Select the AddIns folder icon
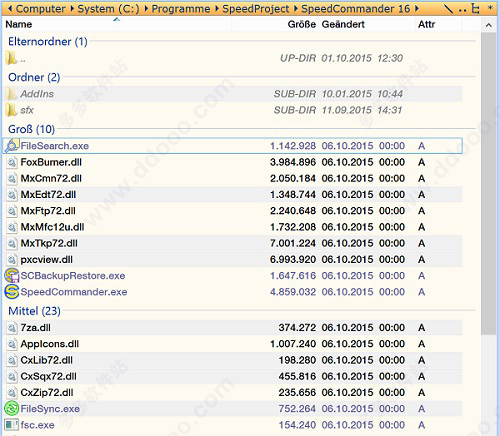The image size is (500, 436). 11,94
